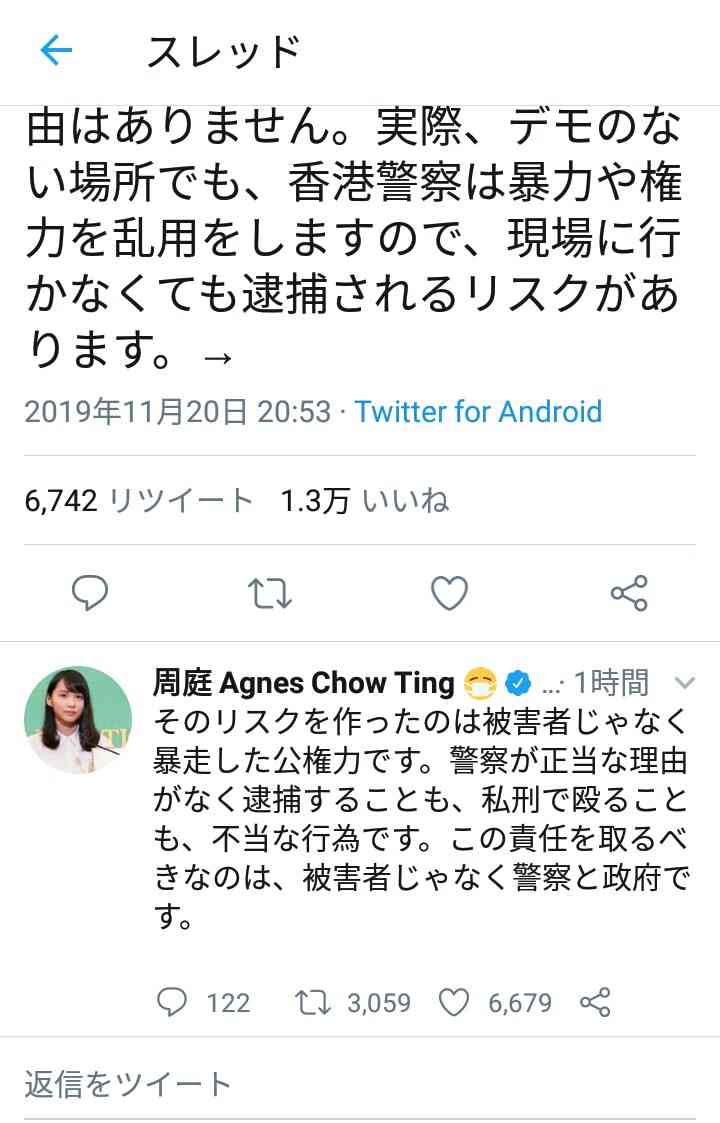Open the 周庭 Agnes Chow Ting profile name
Image resolution: width=720 pixels, height=1123 pixels.
pos(304,683)
